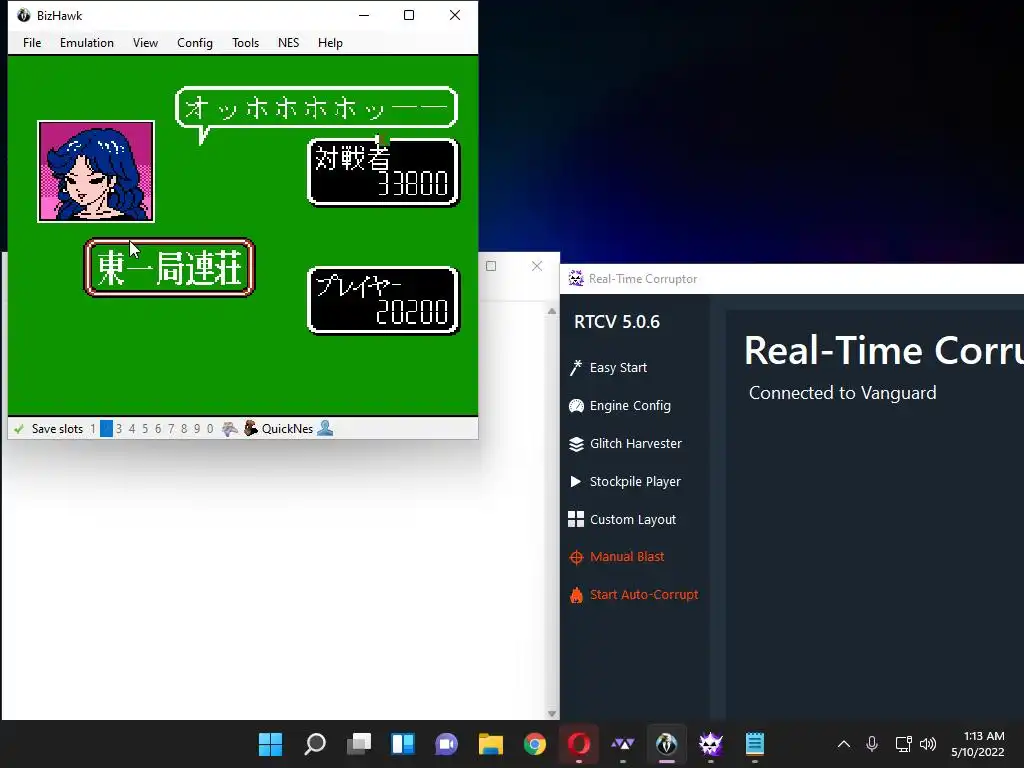Screen dimensions: 1024x768
Task: Open Chat app on taskbar
Action: pyautogui.click(x=447, y=744)
